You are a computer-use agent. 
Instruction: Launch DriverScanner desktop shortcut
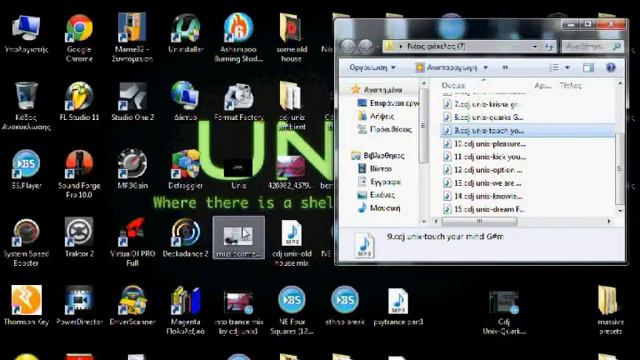tap(132, 306)
